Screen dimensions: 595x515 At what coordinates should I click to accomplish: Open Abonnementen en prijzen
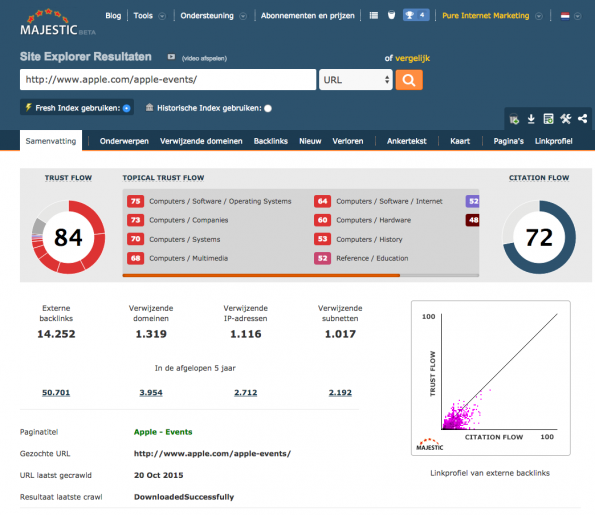(x=308, y=16)
